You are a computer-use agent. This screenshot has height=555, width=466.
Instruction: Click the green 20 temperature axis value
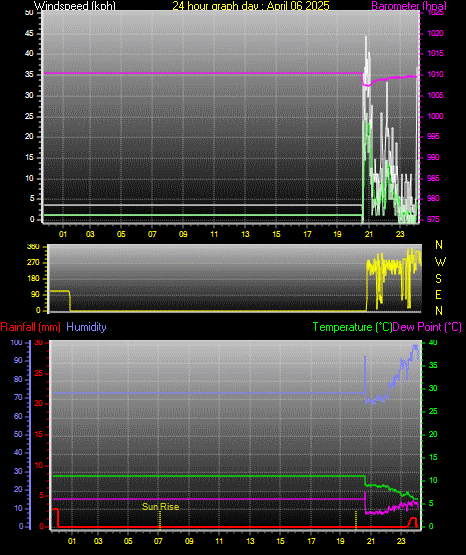(433, 434)
